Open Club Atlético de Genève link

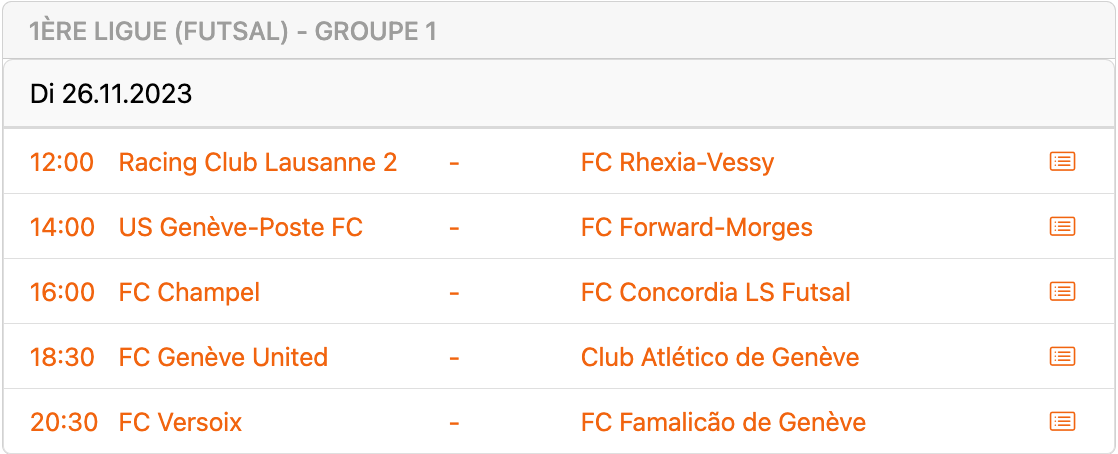tap(719, 357)
